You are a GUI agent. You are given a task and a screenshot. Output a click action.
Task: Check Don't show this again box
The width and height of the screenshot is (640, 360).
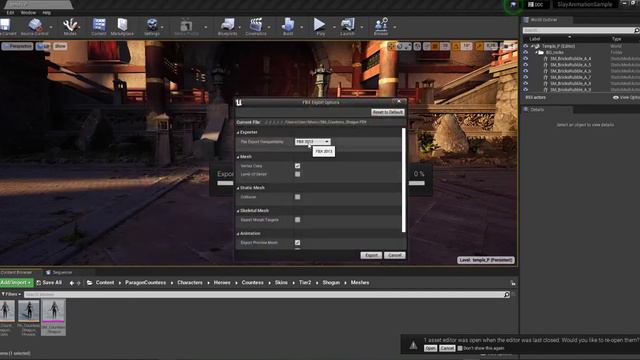pyautogui.click(x=460, y=348)
